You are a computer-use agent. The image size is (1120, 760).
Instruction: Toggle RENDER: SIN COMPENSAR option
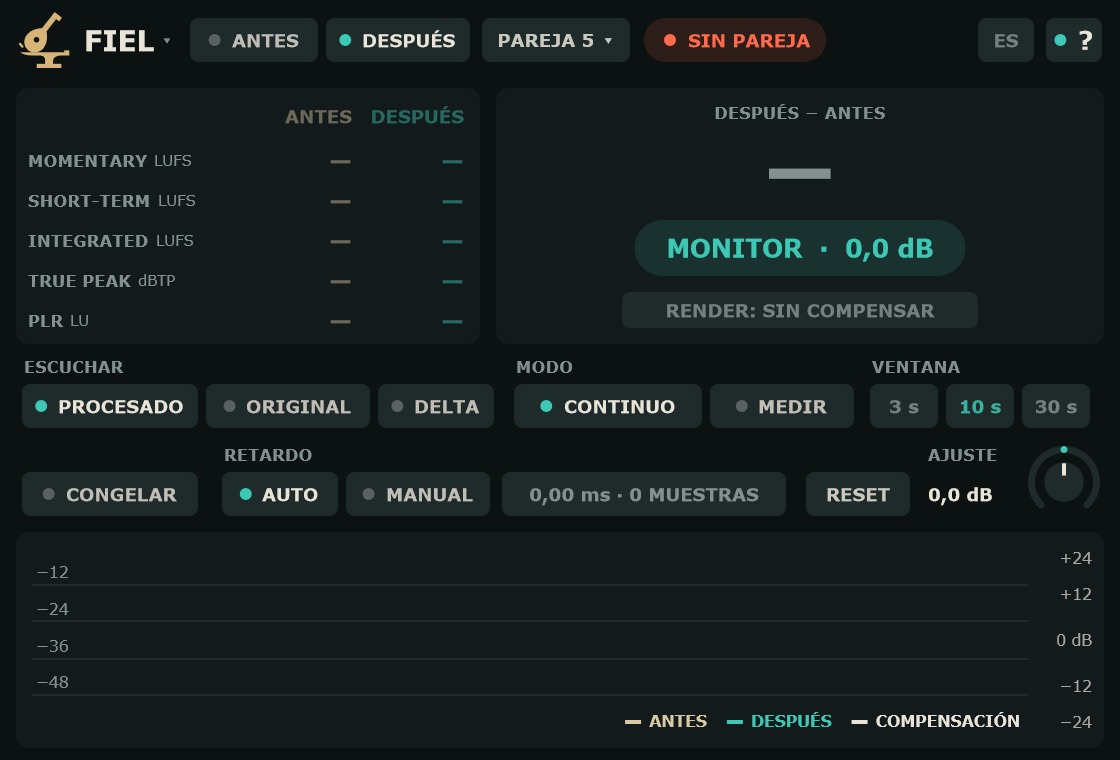800,310
